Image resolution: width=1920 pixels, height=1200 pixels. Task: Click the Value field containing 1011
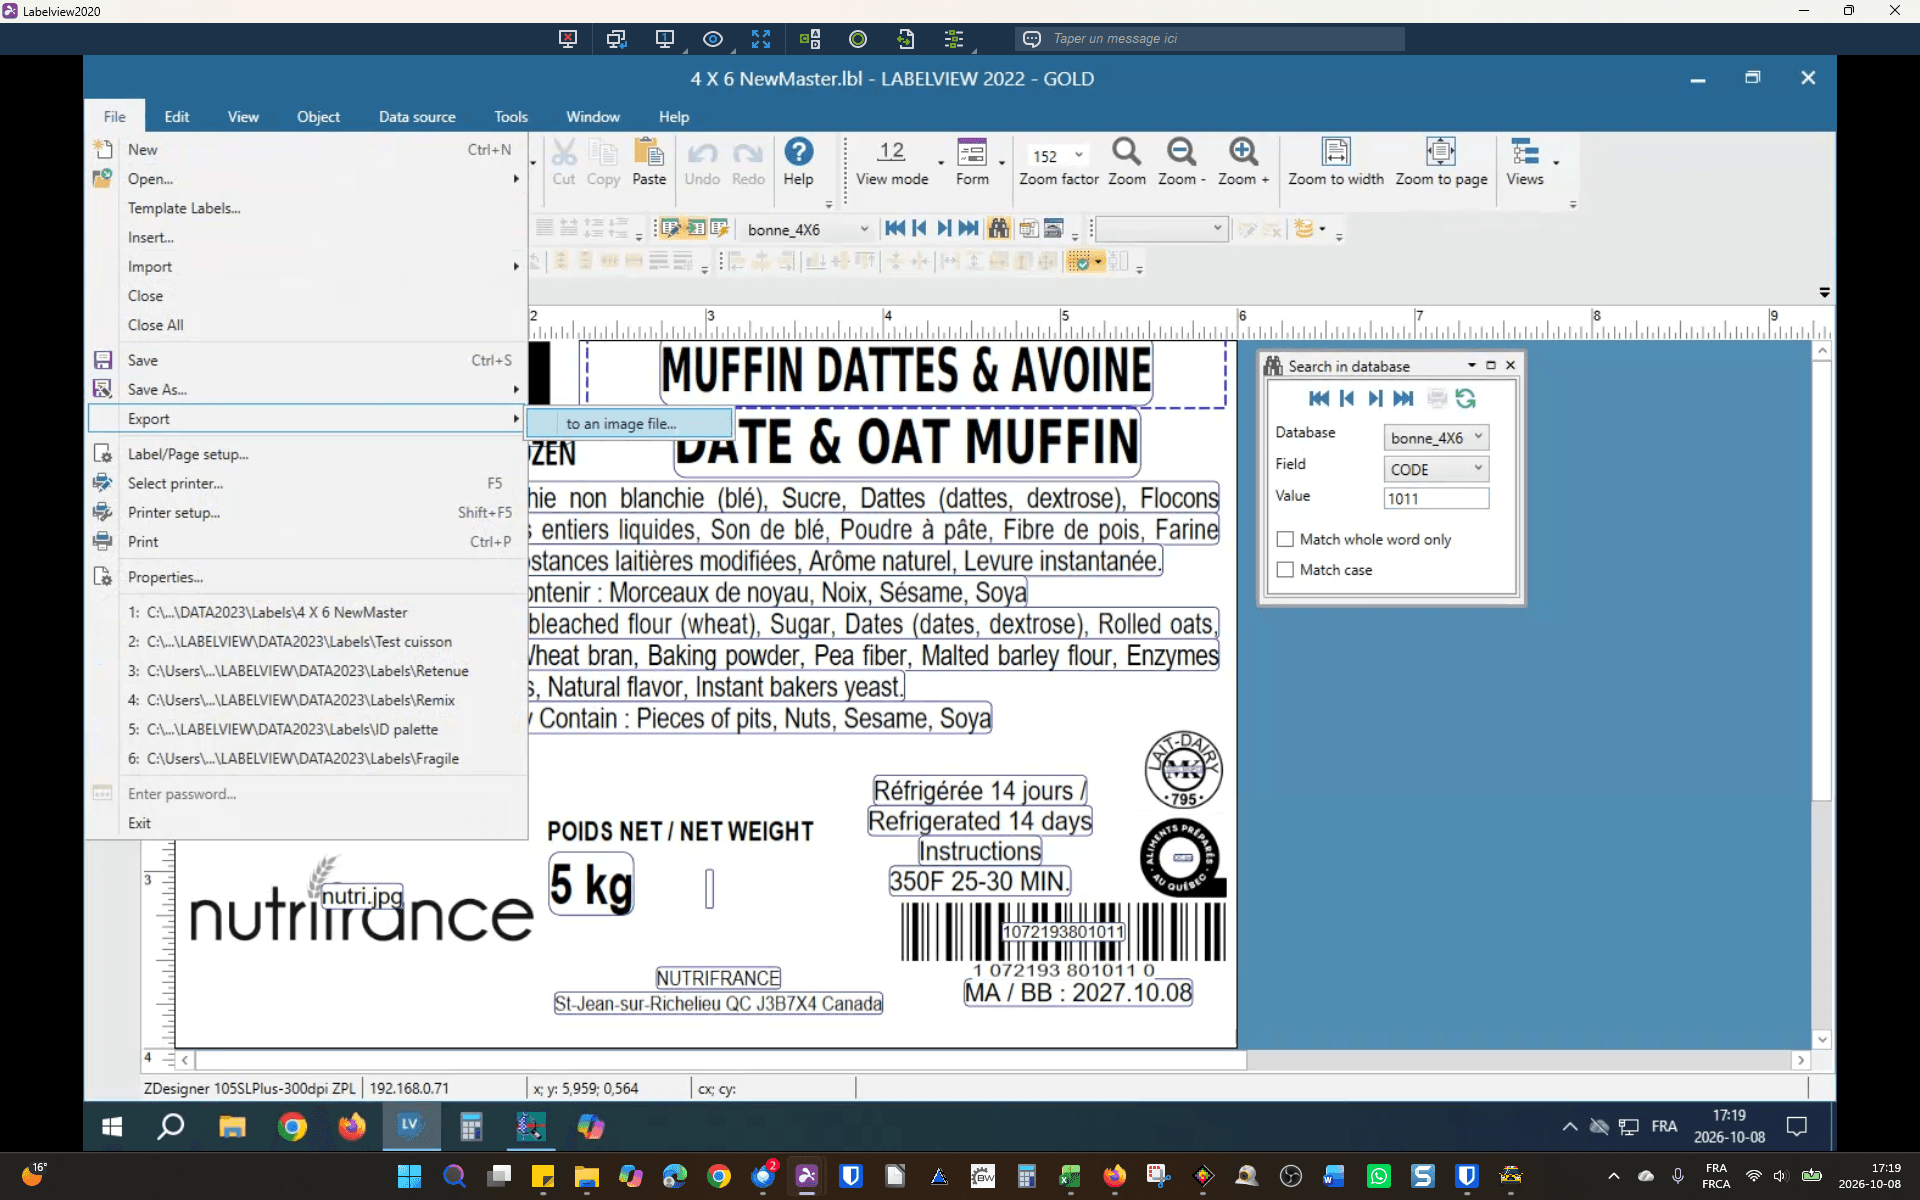coord(1436,498)
